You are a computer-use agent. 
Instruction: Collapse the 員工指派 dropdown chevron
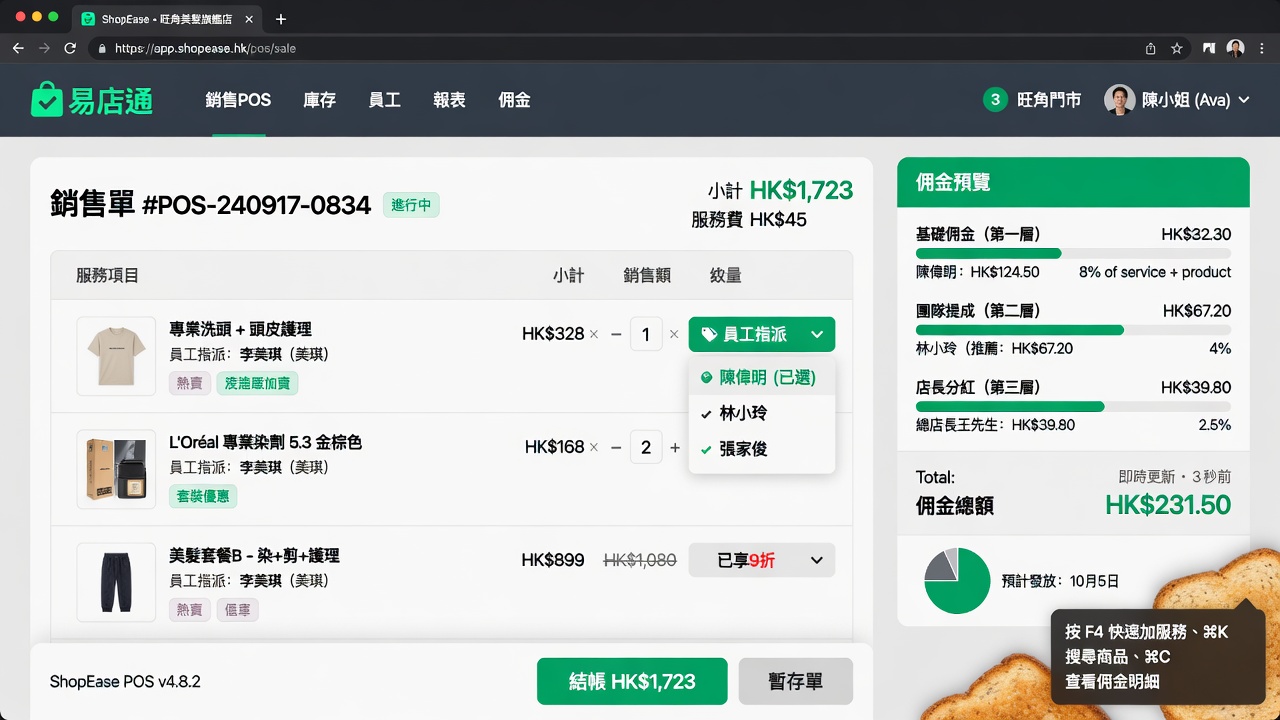817,334
